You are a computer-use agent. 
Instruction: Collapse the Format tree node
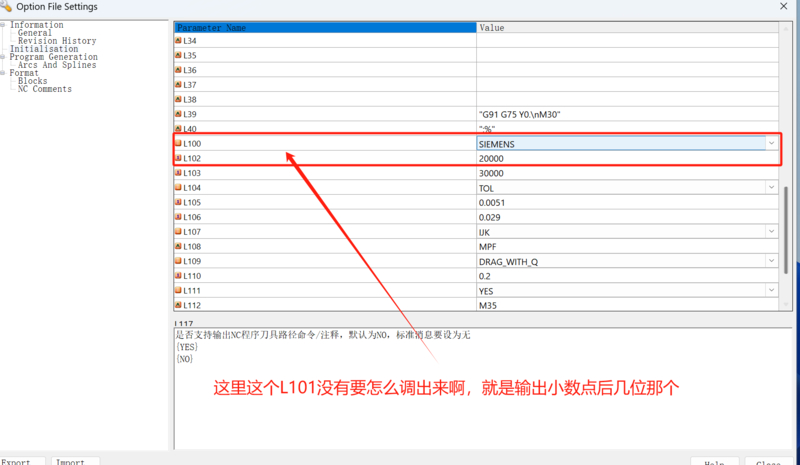[x=3, y=73]
